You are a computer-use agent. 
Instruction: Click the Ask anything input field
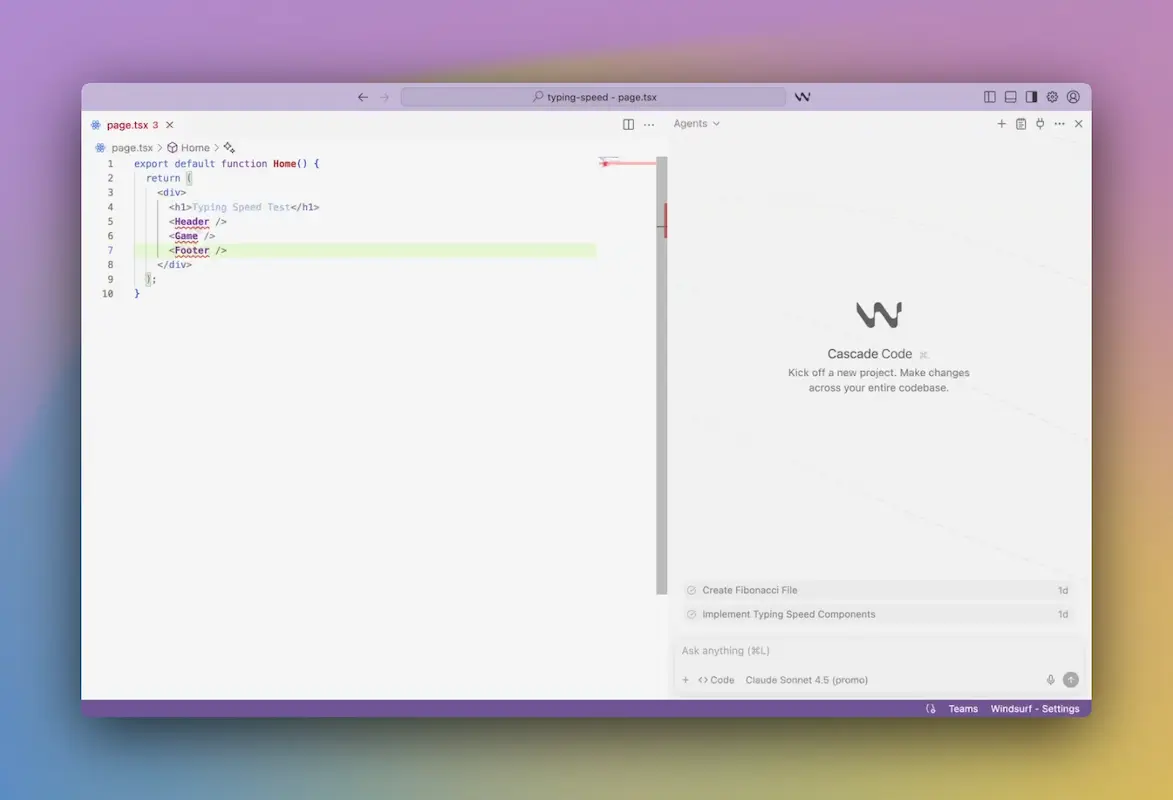coord(860,651)
